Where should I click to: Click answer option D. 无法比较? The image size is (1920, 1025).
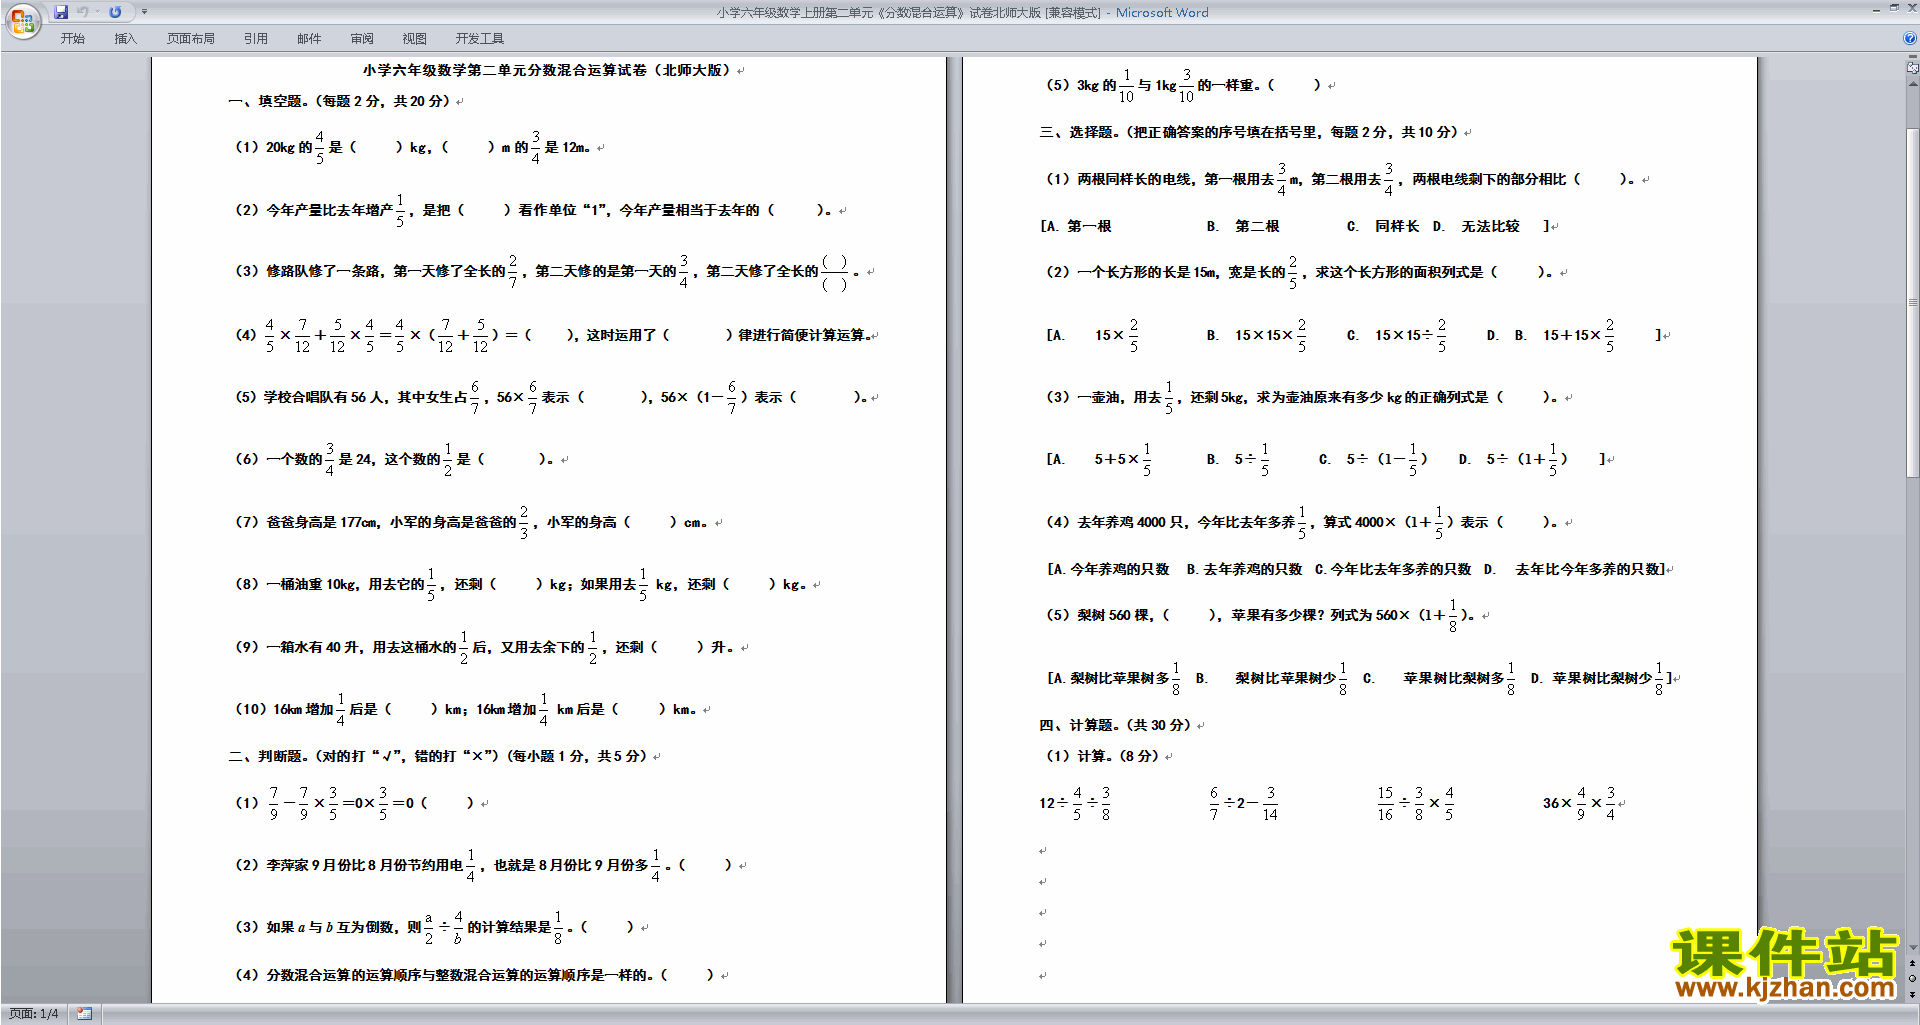pyautogui.click(x=1476, y=226)
